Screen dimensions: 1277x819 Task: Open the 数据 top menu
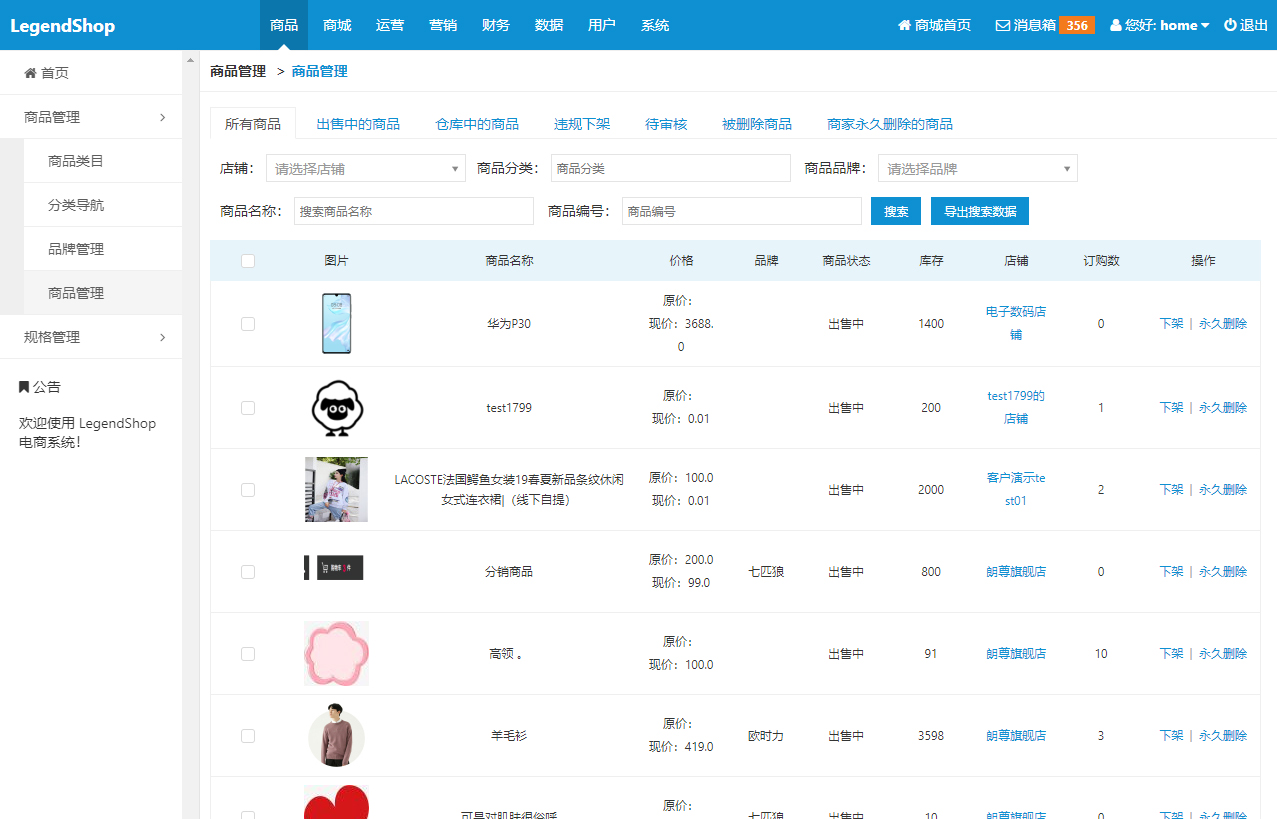[549, 25]
